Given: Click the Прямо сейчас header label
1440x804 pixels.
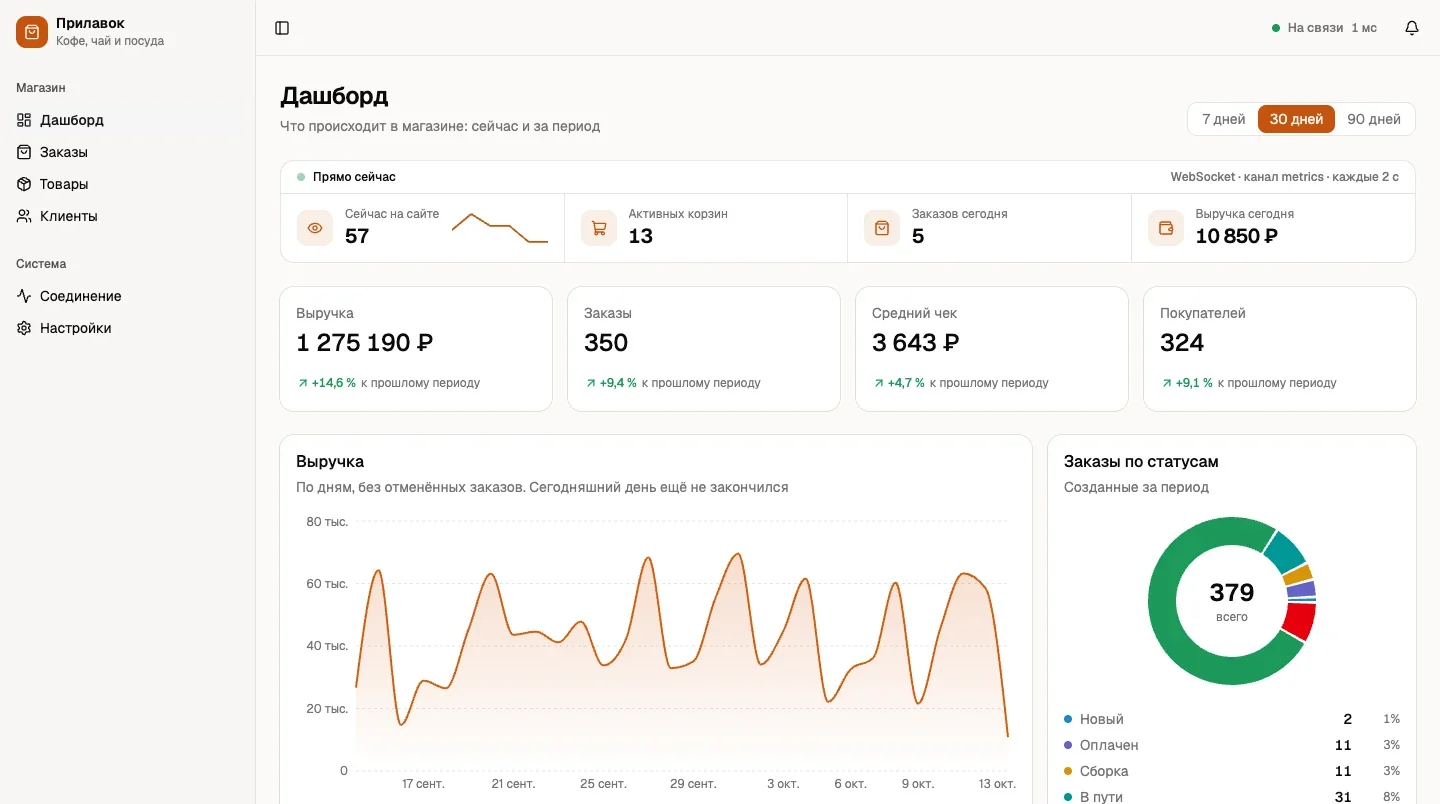Looking at the screenshot, I should (x=354, y=177).
